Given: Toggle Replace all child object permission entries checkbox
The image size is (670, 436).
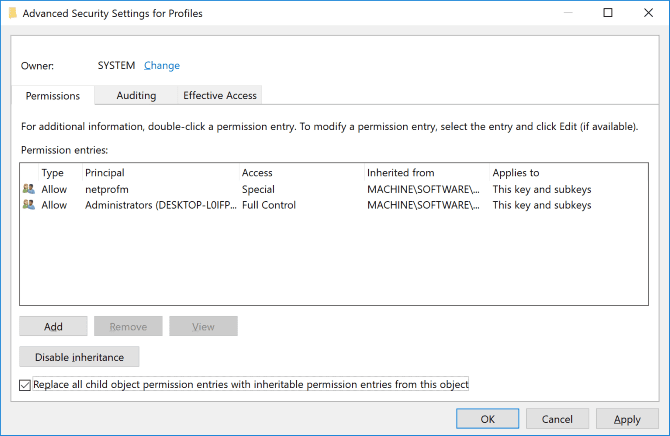Looking at the screenshot, I should 25,385.
